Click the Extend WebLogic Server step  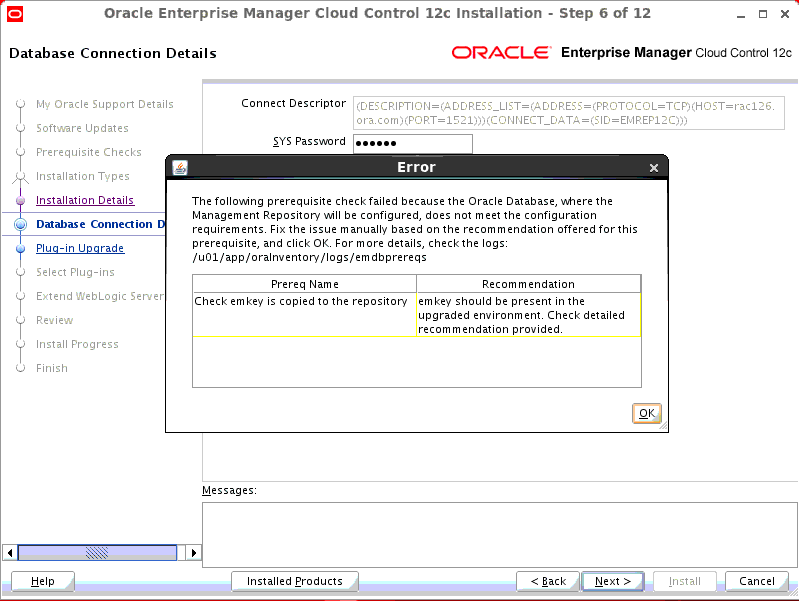100,296
